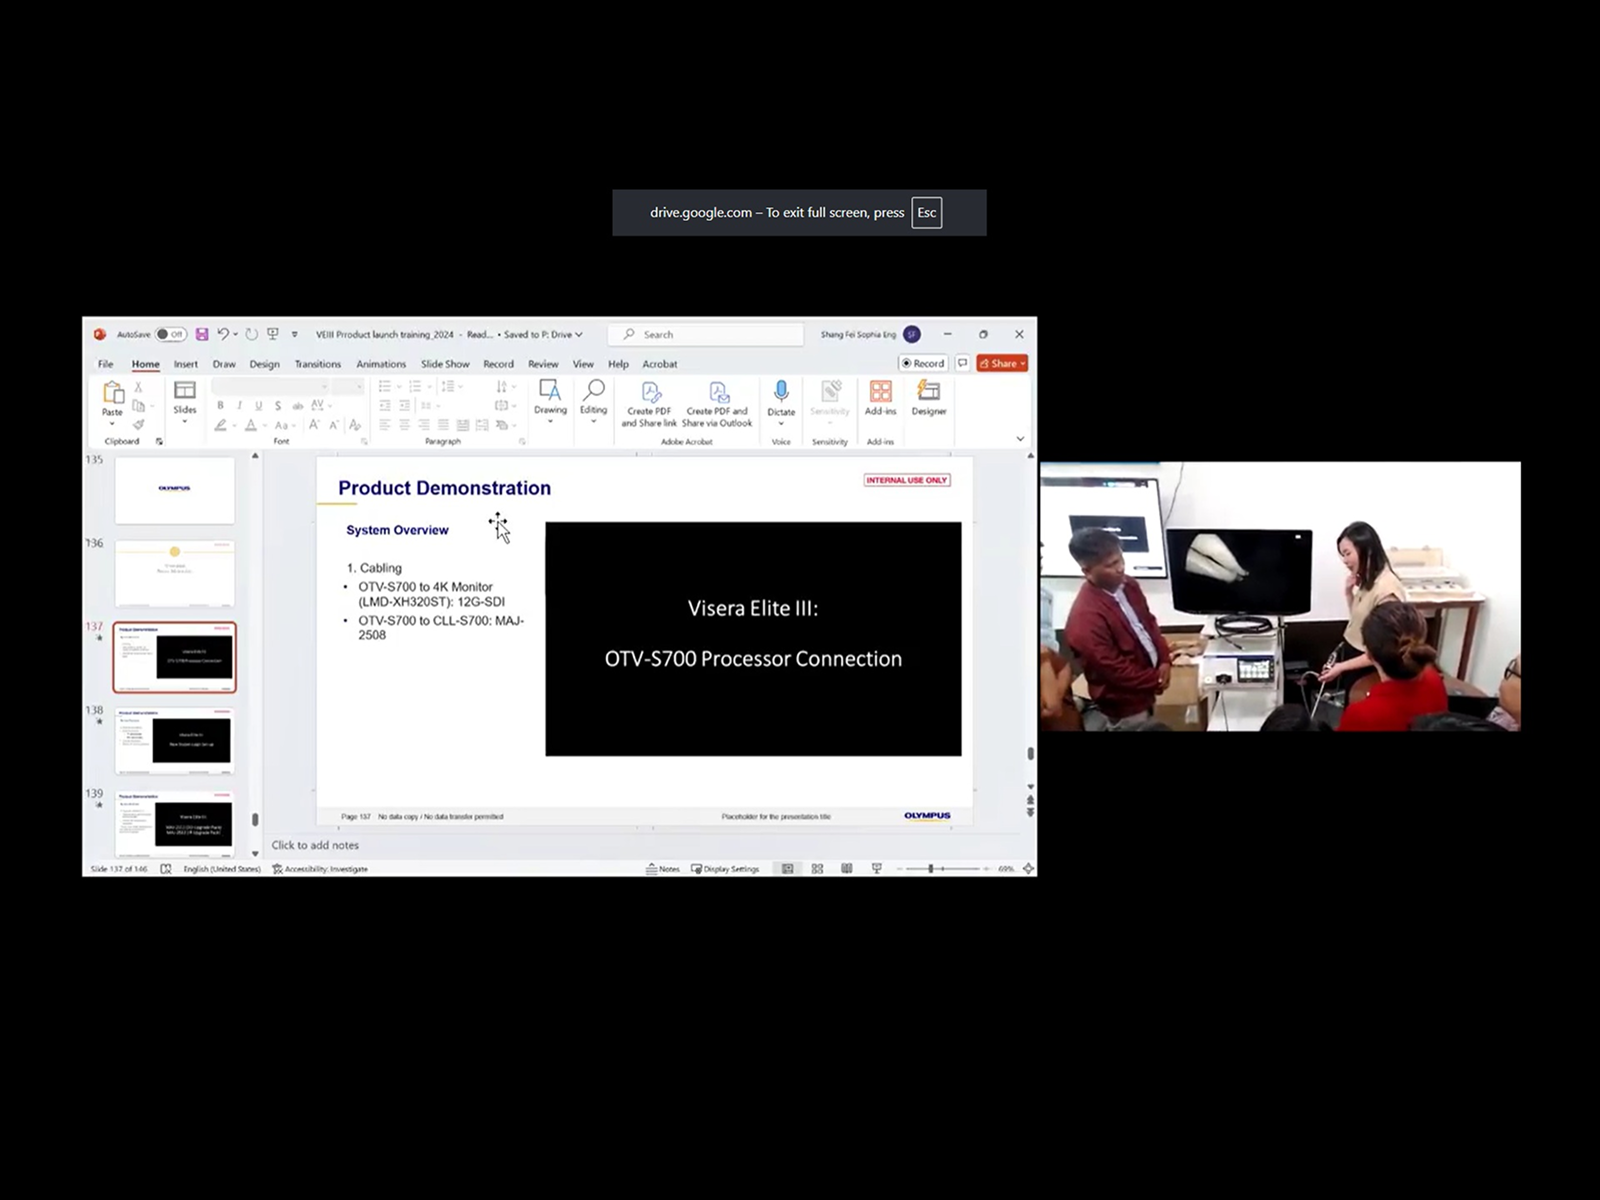
Task: Switch to Reading View icon
Action: tap(847, 869)
